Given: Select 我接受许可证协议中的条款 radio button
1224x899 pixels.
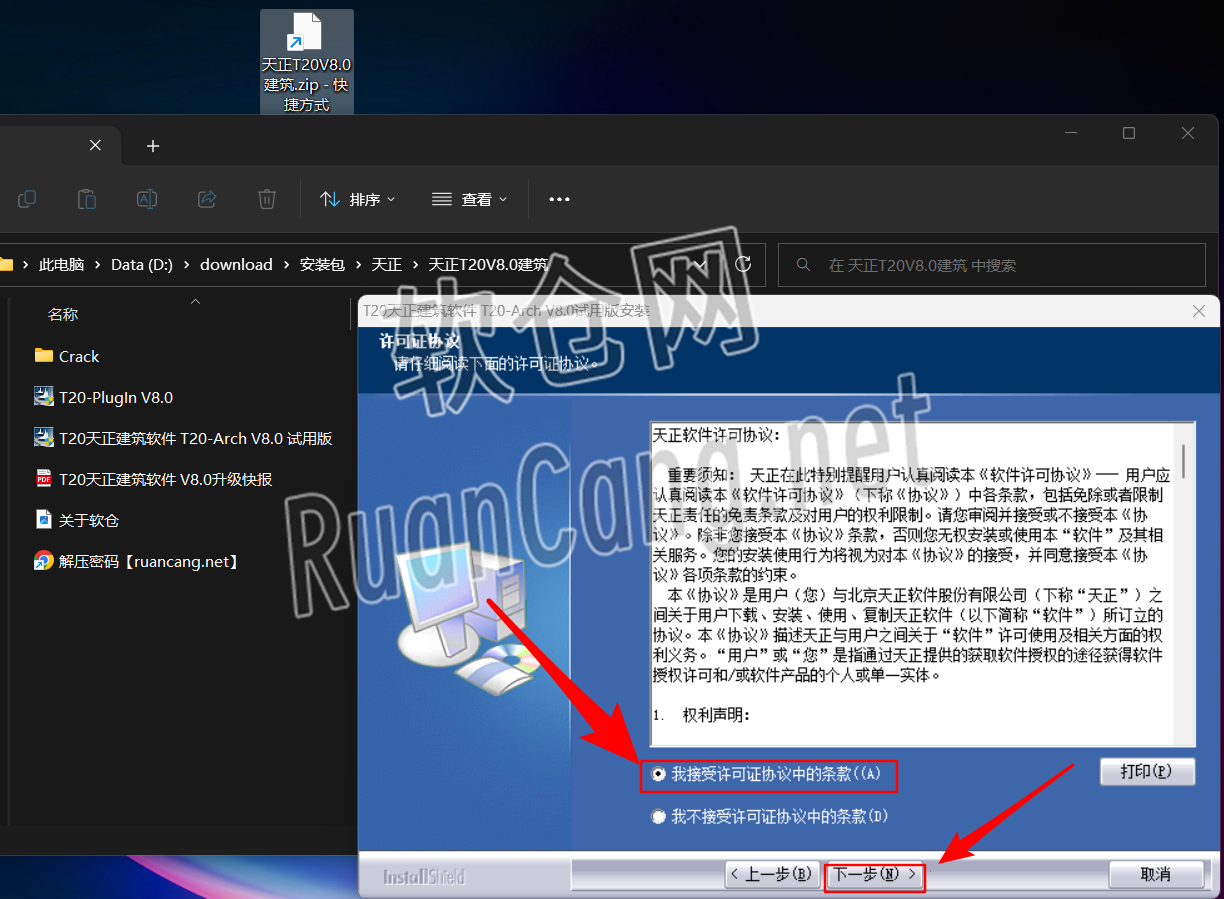Looking at the screenshot, I should click(x=659, y=774).
